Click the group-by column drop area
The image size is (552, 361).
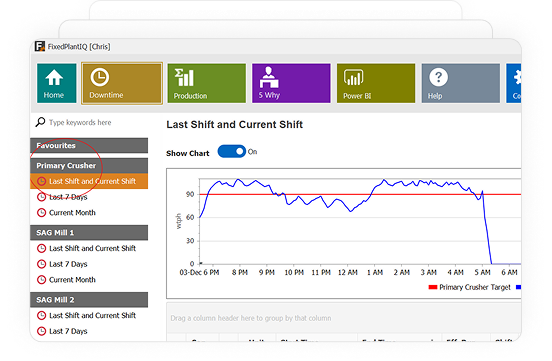click(x=344, y=318)
